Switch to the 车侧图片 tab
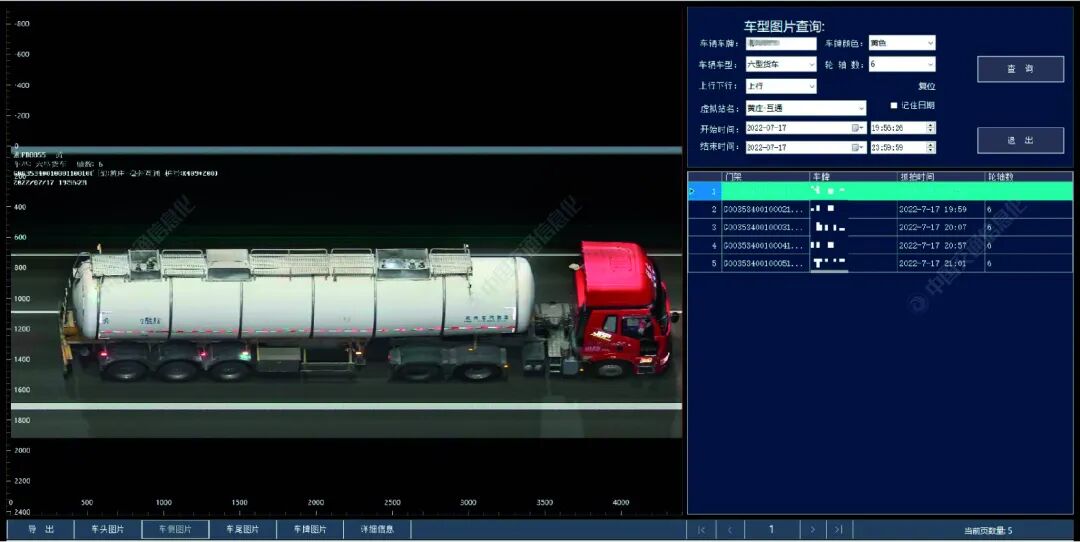The image size is (1080, 542). click(x=175, y=530)
